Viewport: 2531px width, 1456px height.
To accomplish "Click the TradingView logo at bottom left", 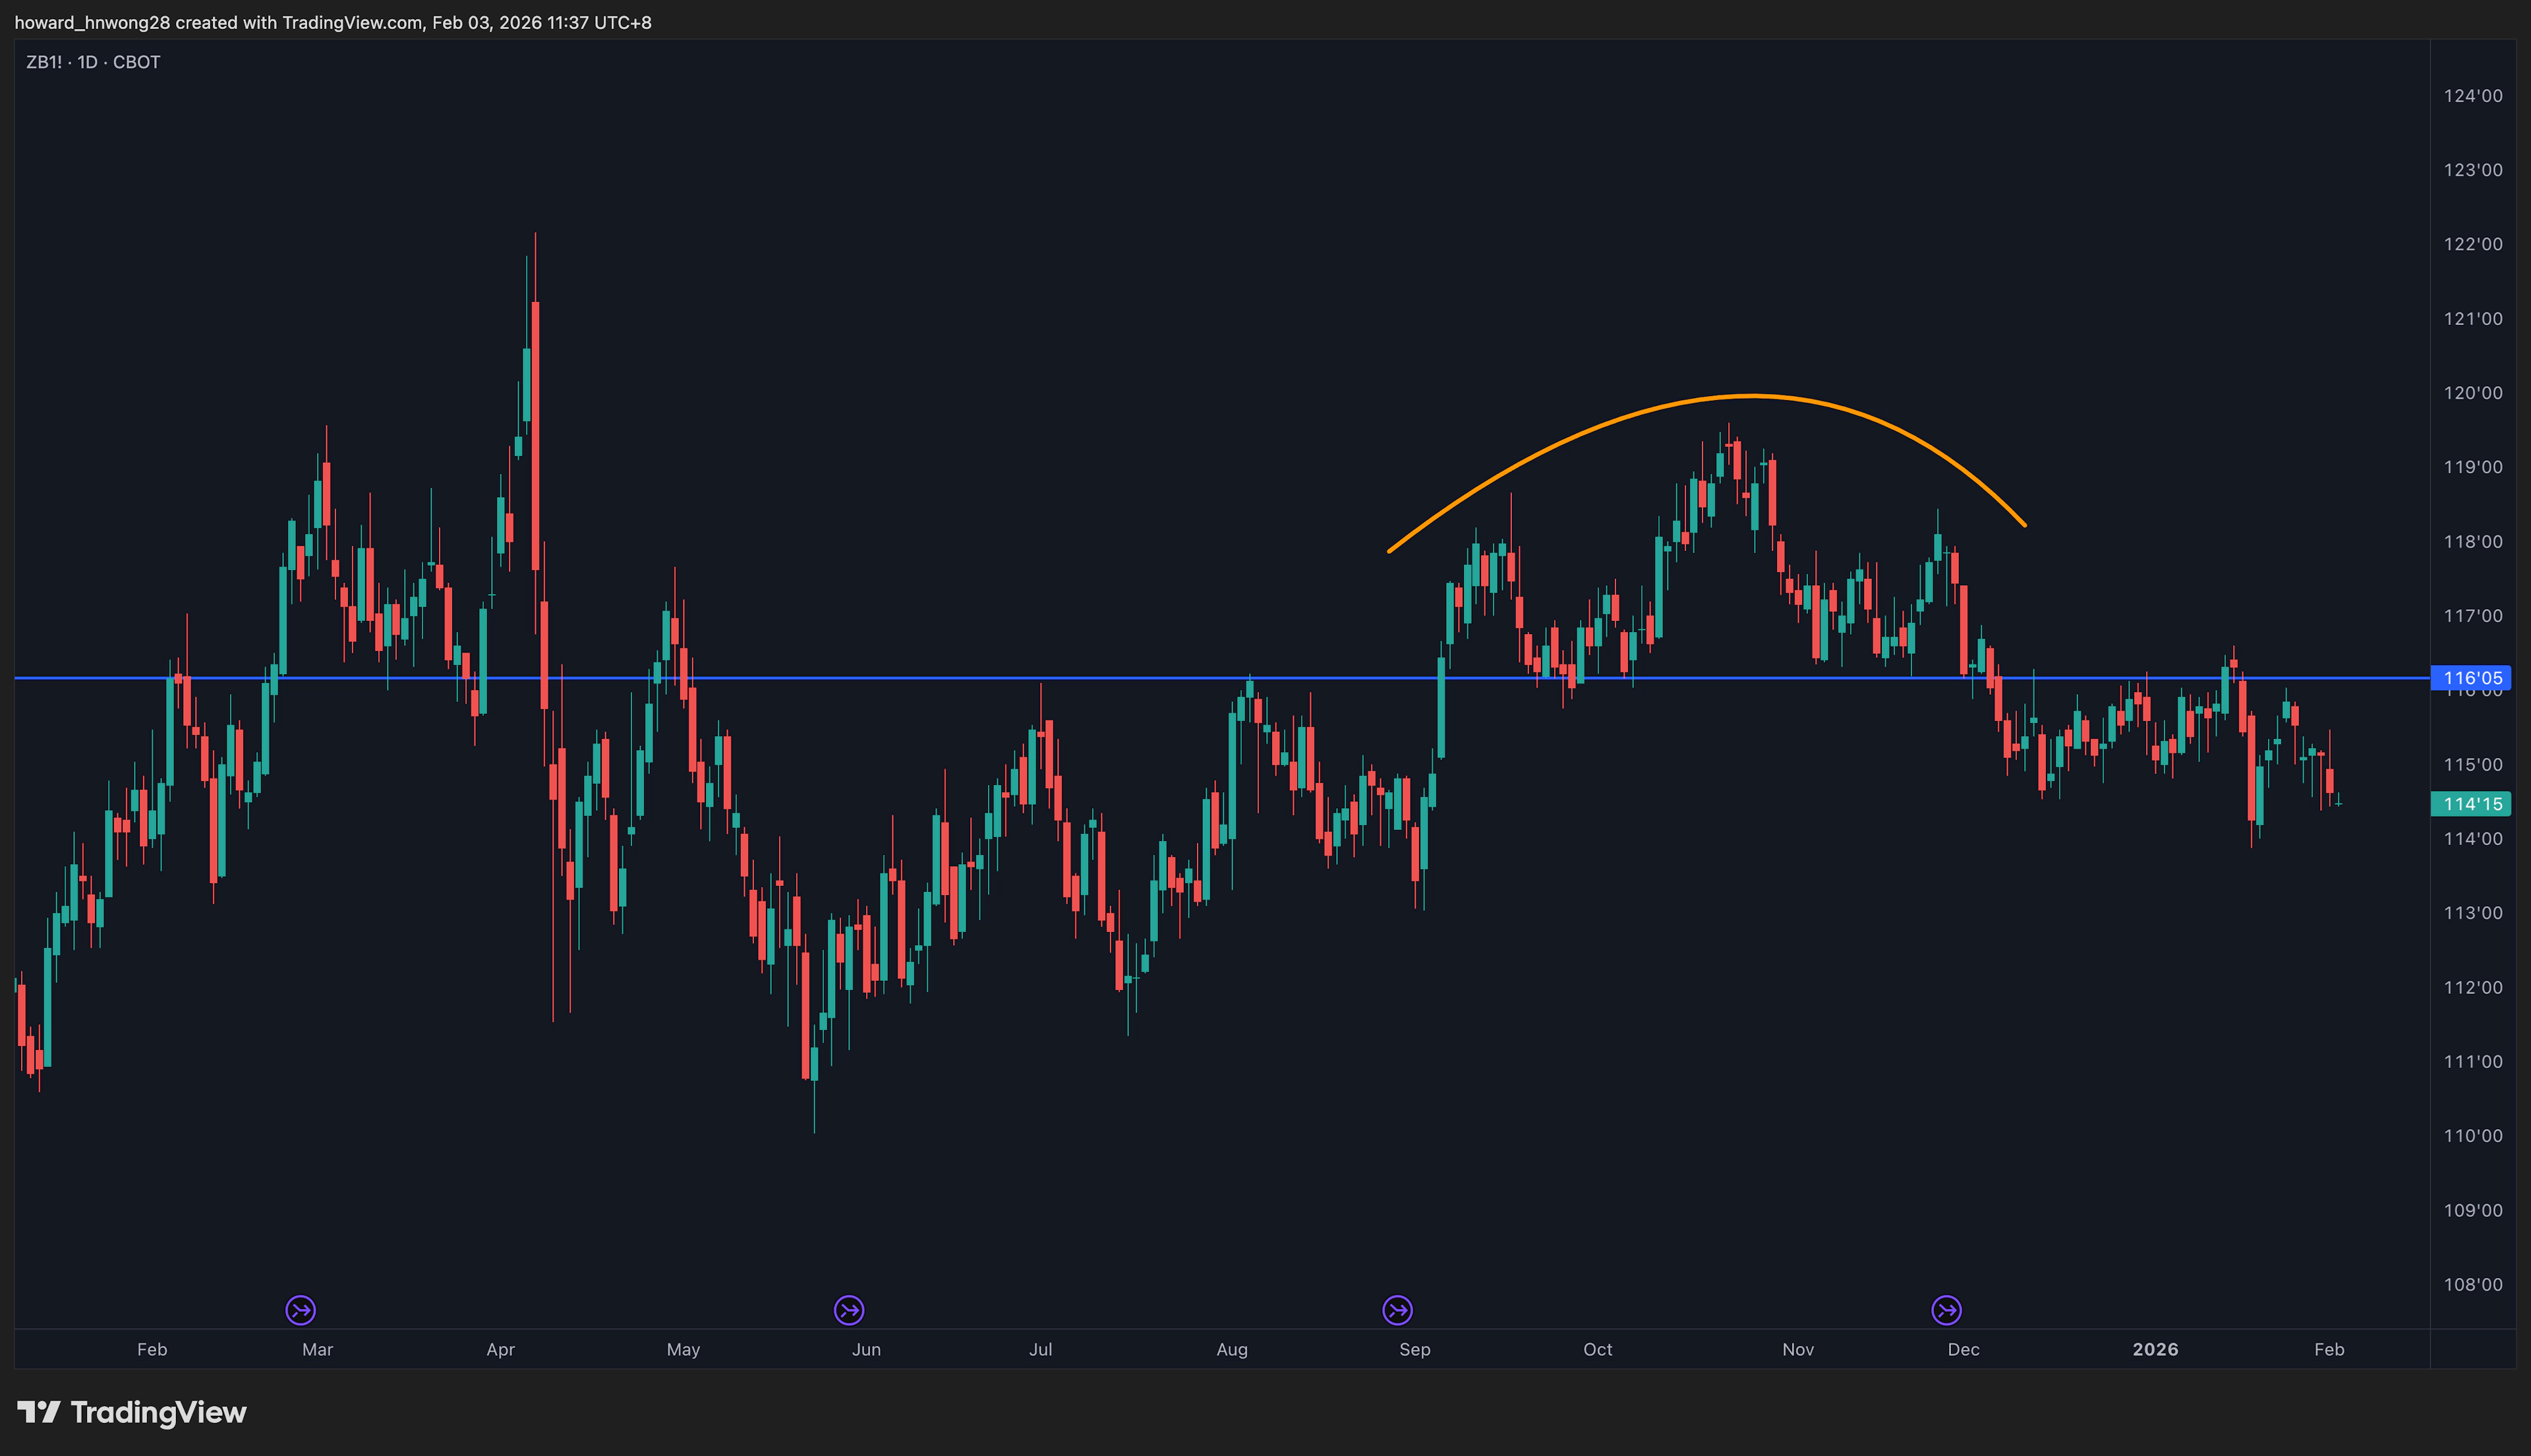I will click(131, 1412).
